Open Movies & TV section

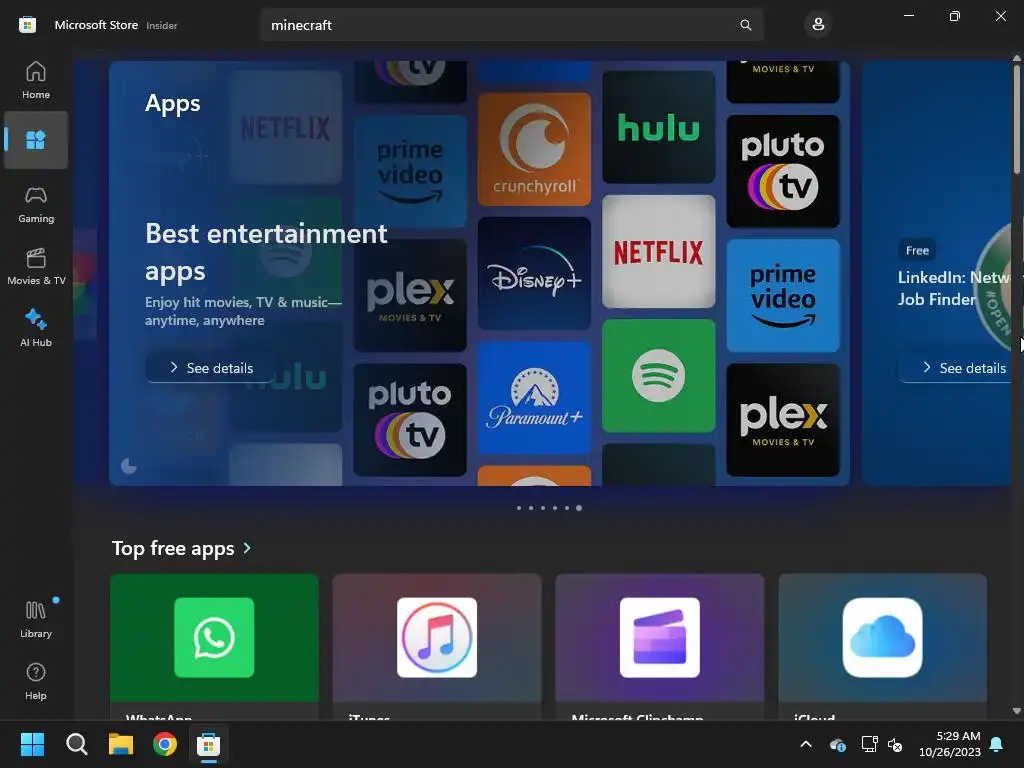tap(36, 266)
